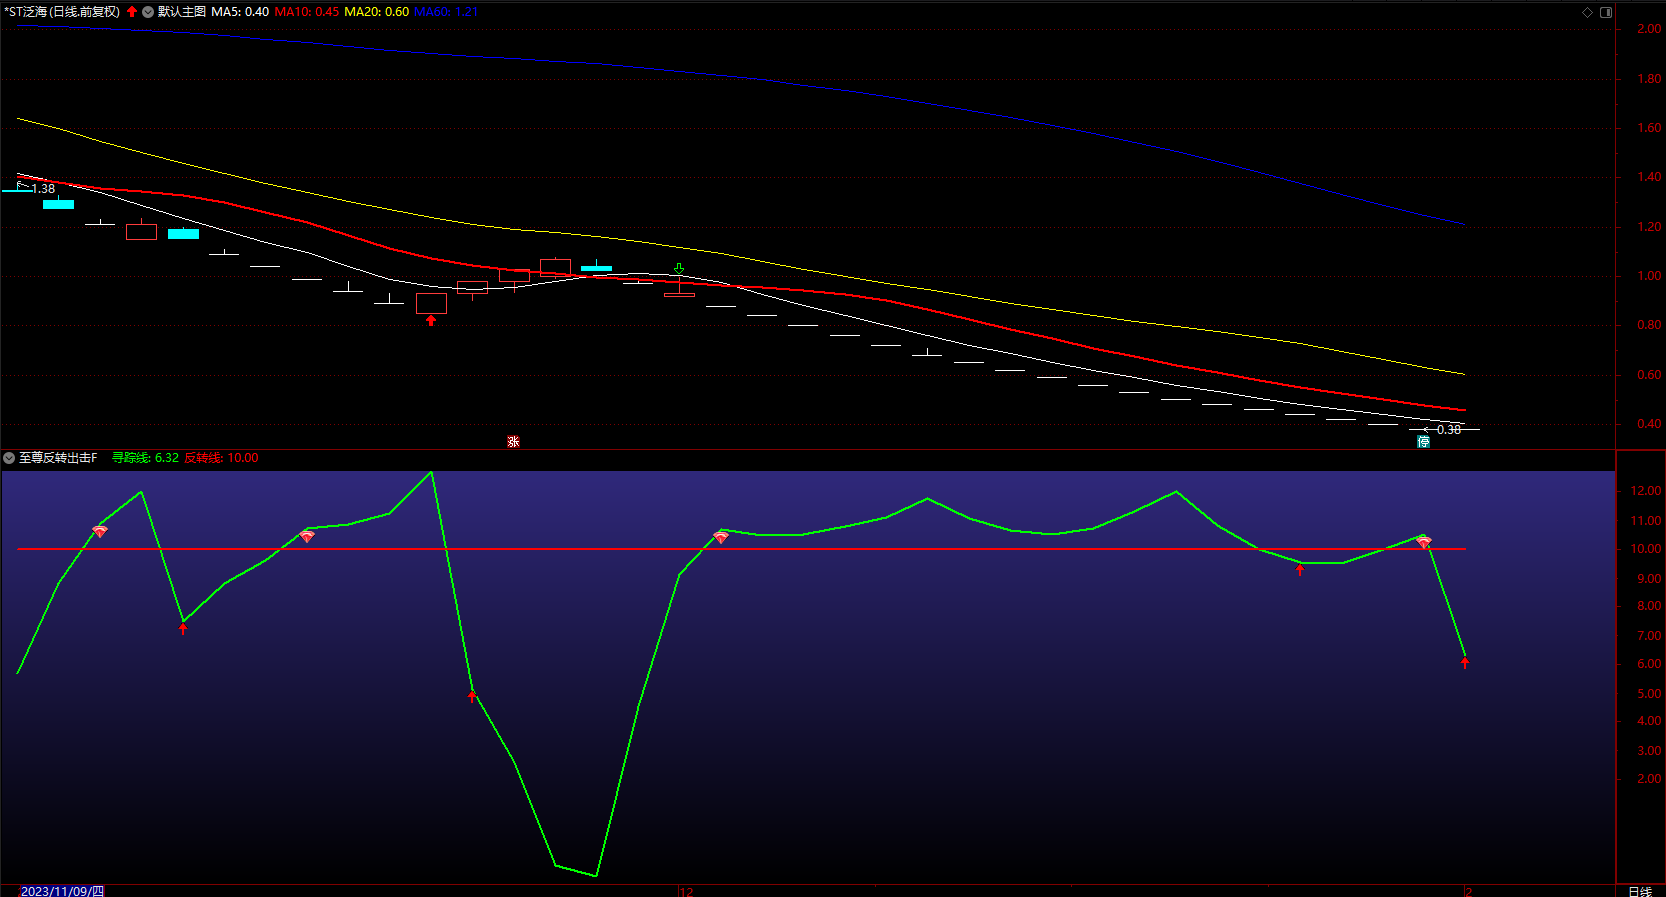Viewport: 1666px width, 897px height.
Task: Click the 默认主图 label
Action: click(x=182, y=12)
